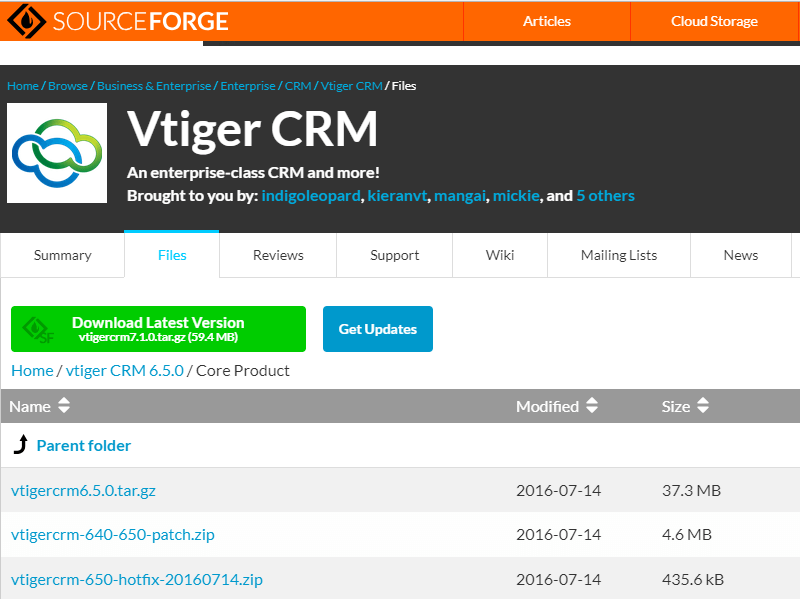Image resolution: width=800 pixels, height=599 pixels.
Task: Open vtigercrm-640-650-patch.zip link
Action: pyautogui.click(x=112, y=535)
